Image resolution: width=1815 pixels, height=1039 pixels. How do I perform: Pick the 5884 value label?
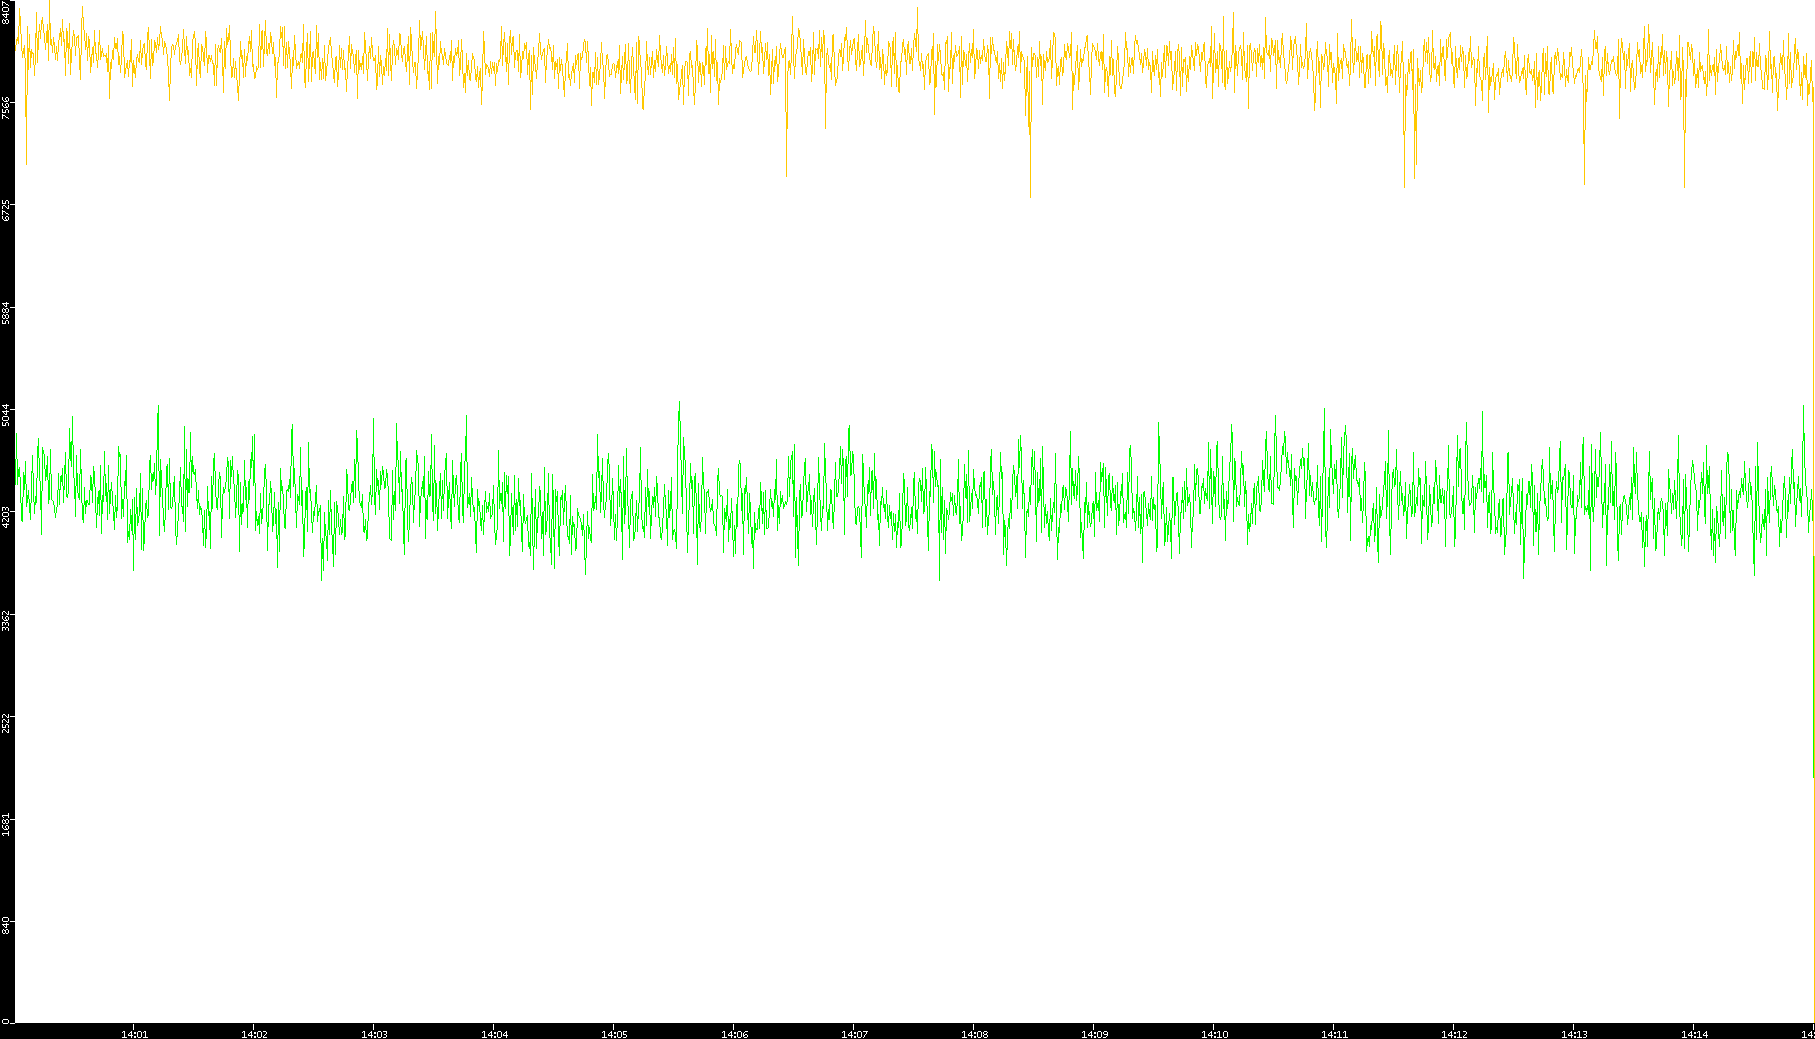point(7,313)
